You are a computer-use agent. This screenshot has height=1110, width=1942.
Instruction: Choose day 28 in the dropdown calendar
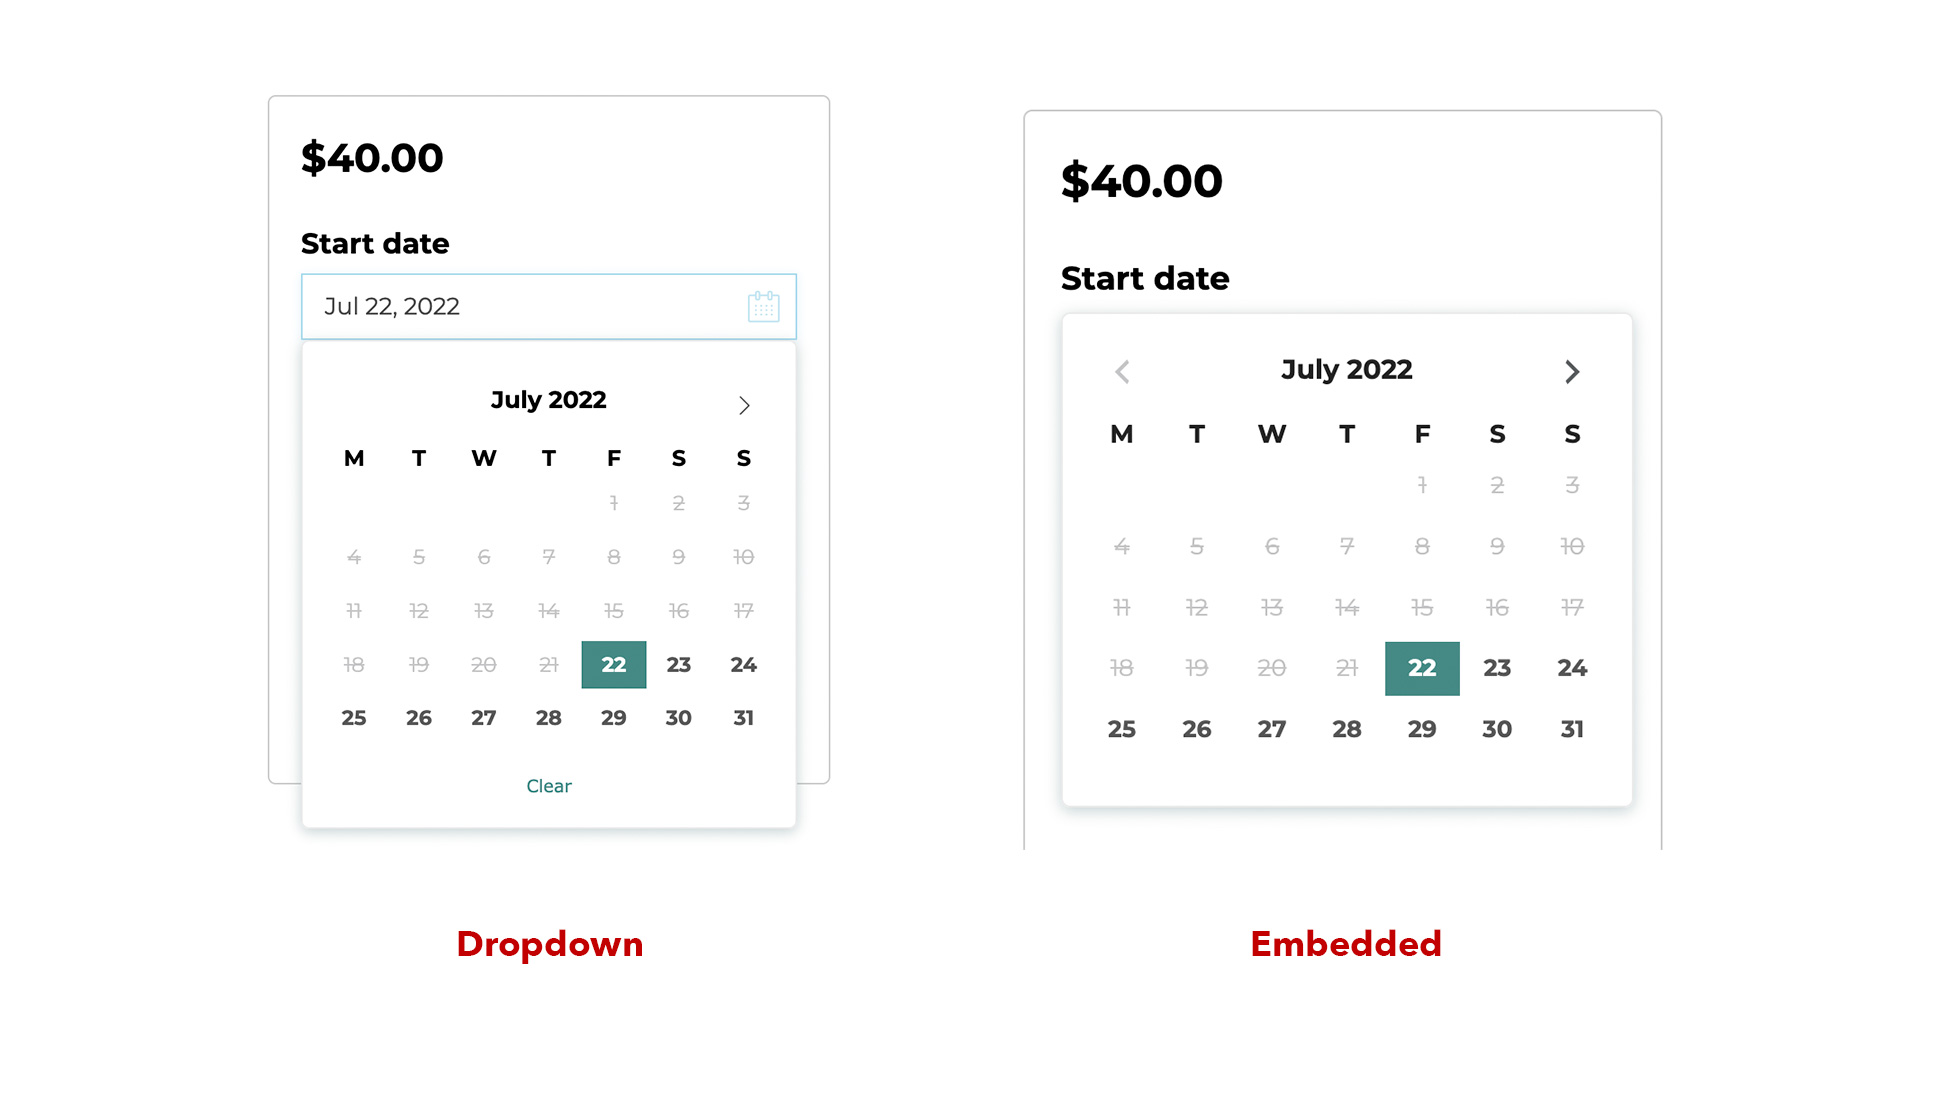coord(549,718)
